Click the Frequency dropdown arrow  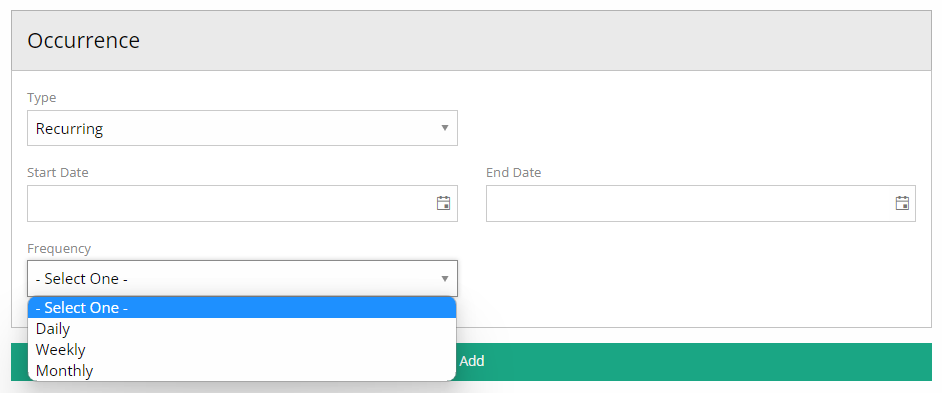tap(445, 278)
